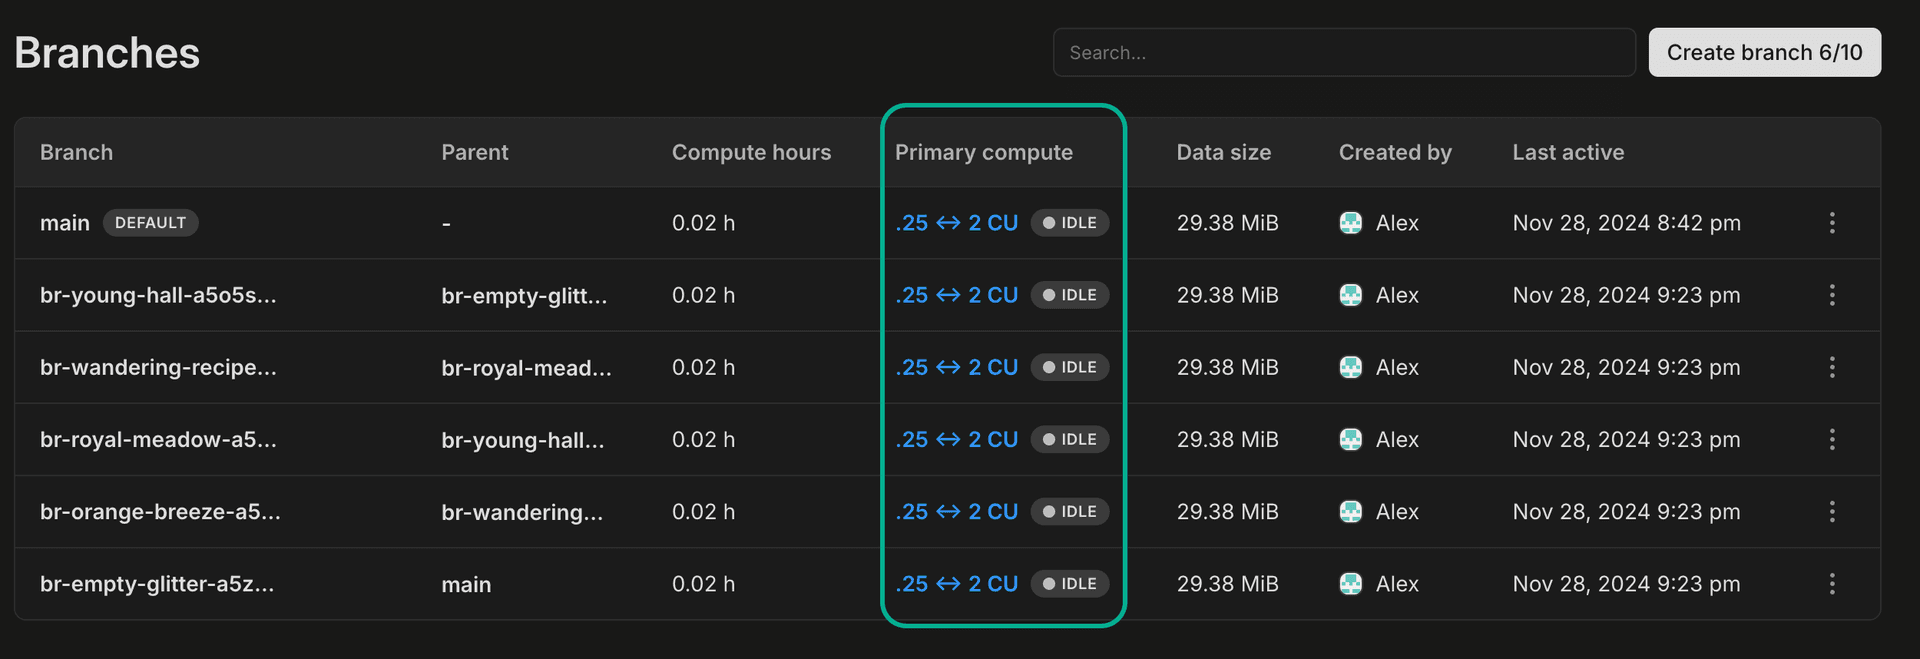The width and height of the screenshot is (1920, 659).
Task: Edit compute size for the br-orange-breeze row
Action: (956, 512)
